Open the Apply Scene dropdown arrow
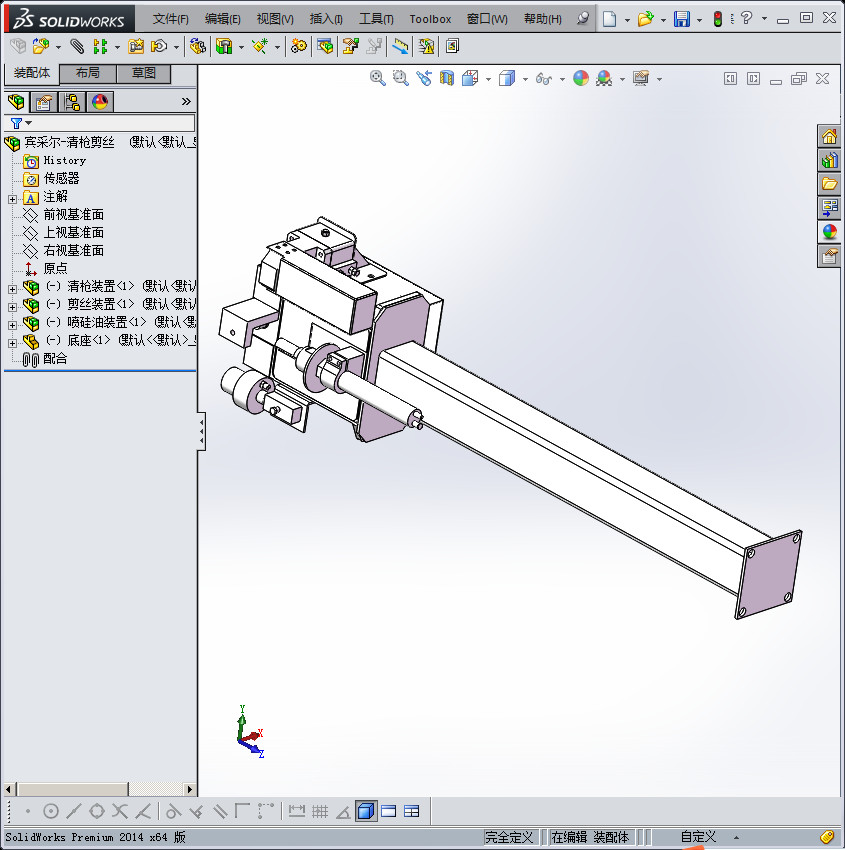Image resolution: width=845 pixels, height=850 pixels. click(622, 79)
